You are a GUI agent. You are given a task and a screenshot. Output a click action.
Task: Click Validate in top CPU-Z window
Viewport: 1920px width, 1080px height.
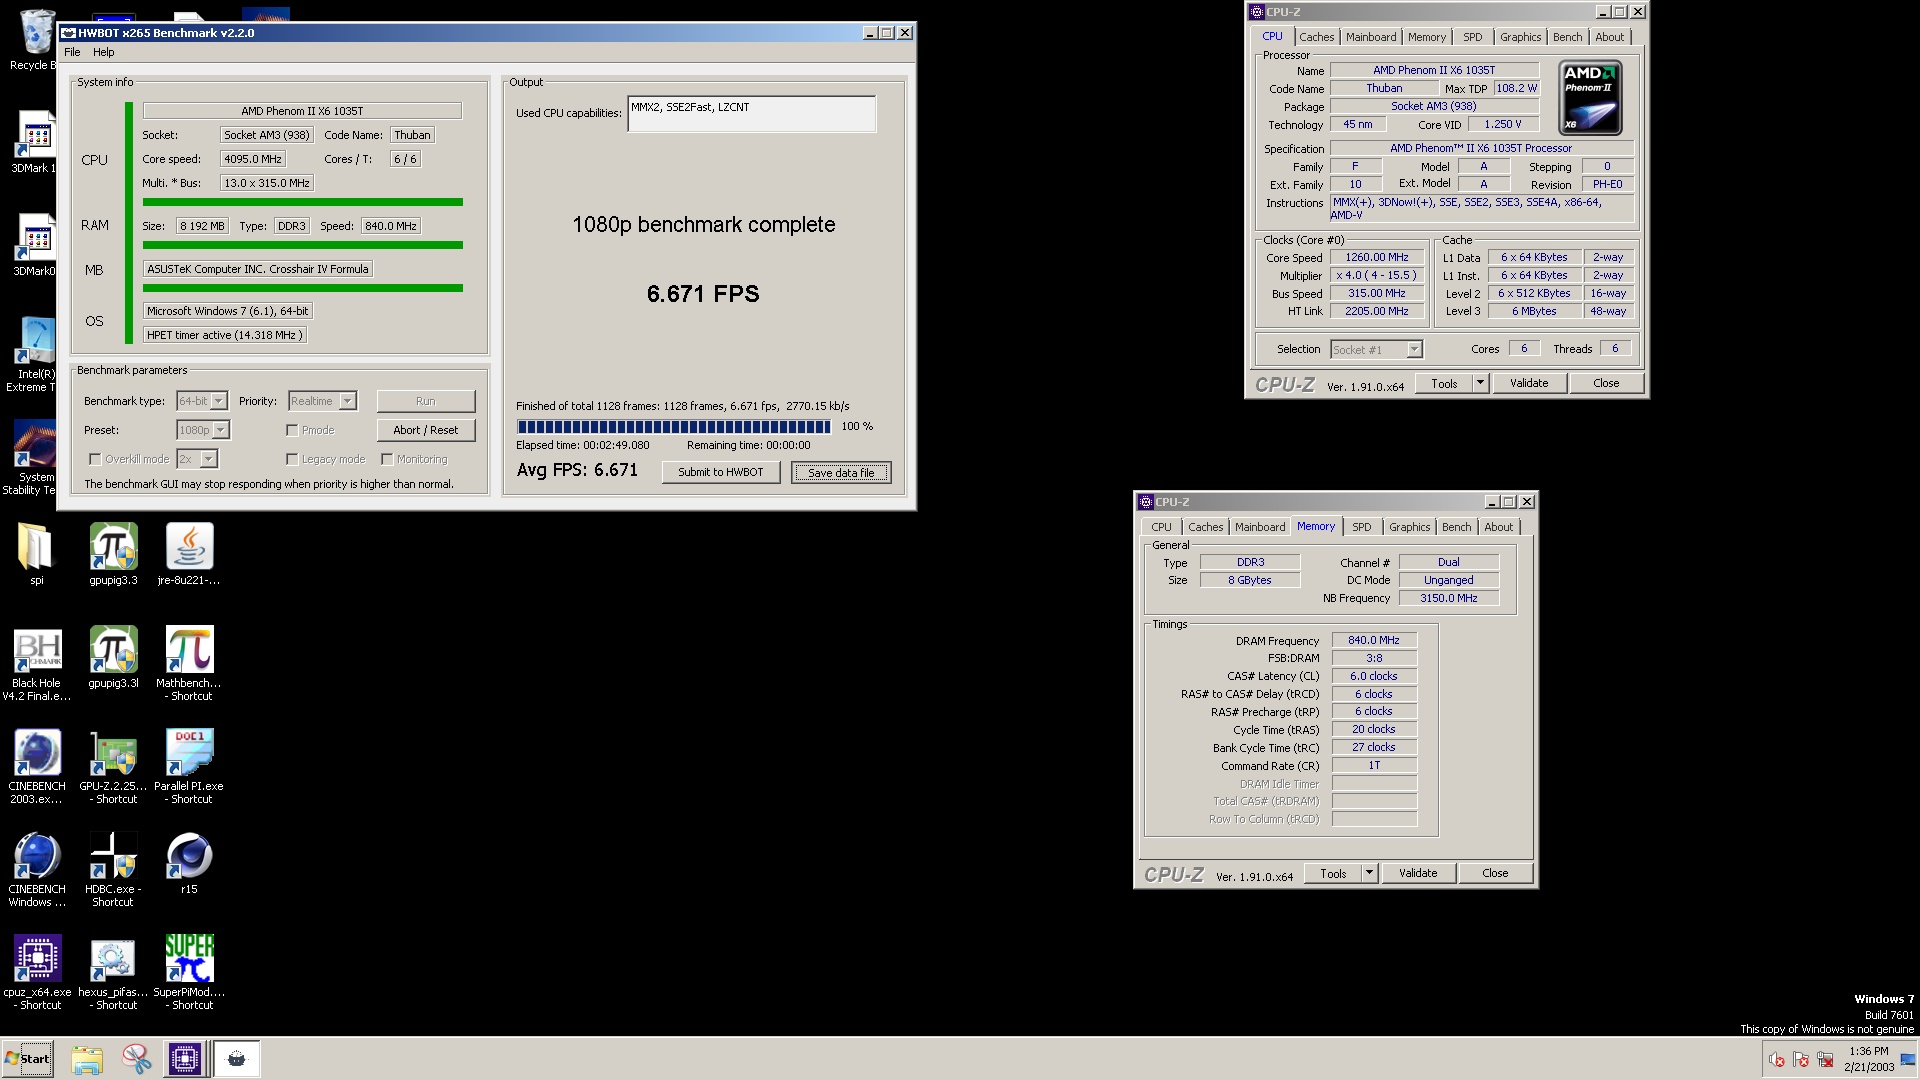coord(1529,383)
